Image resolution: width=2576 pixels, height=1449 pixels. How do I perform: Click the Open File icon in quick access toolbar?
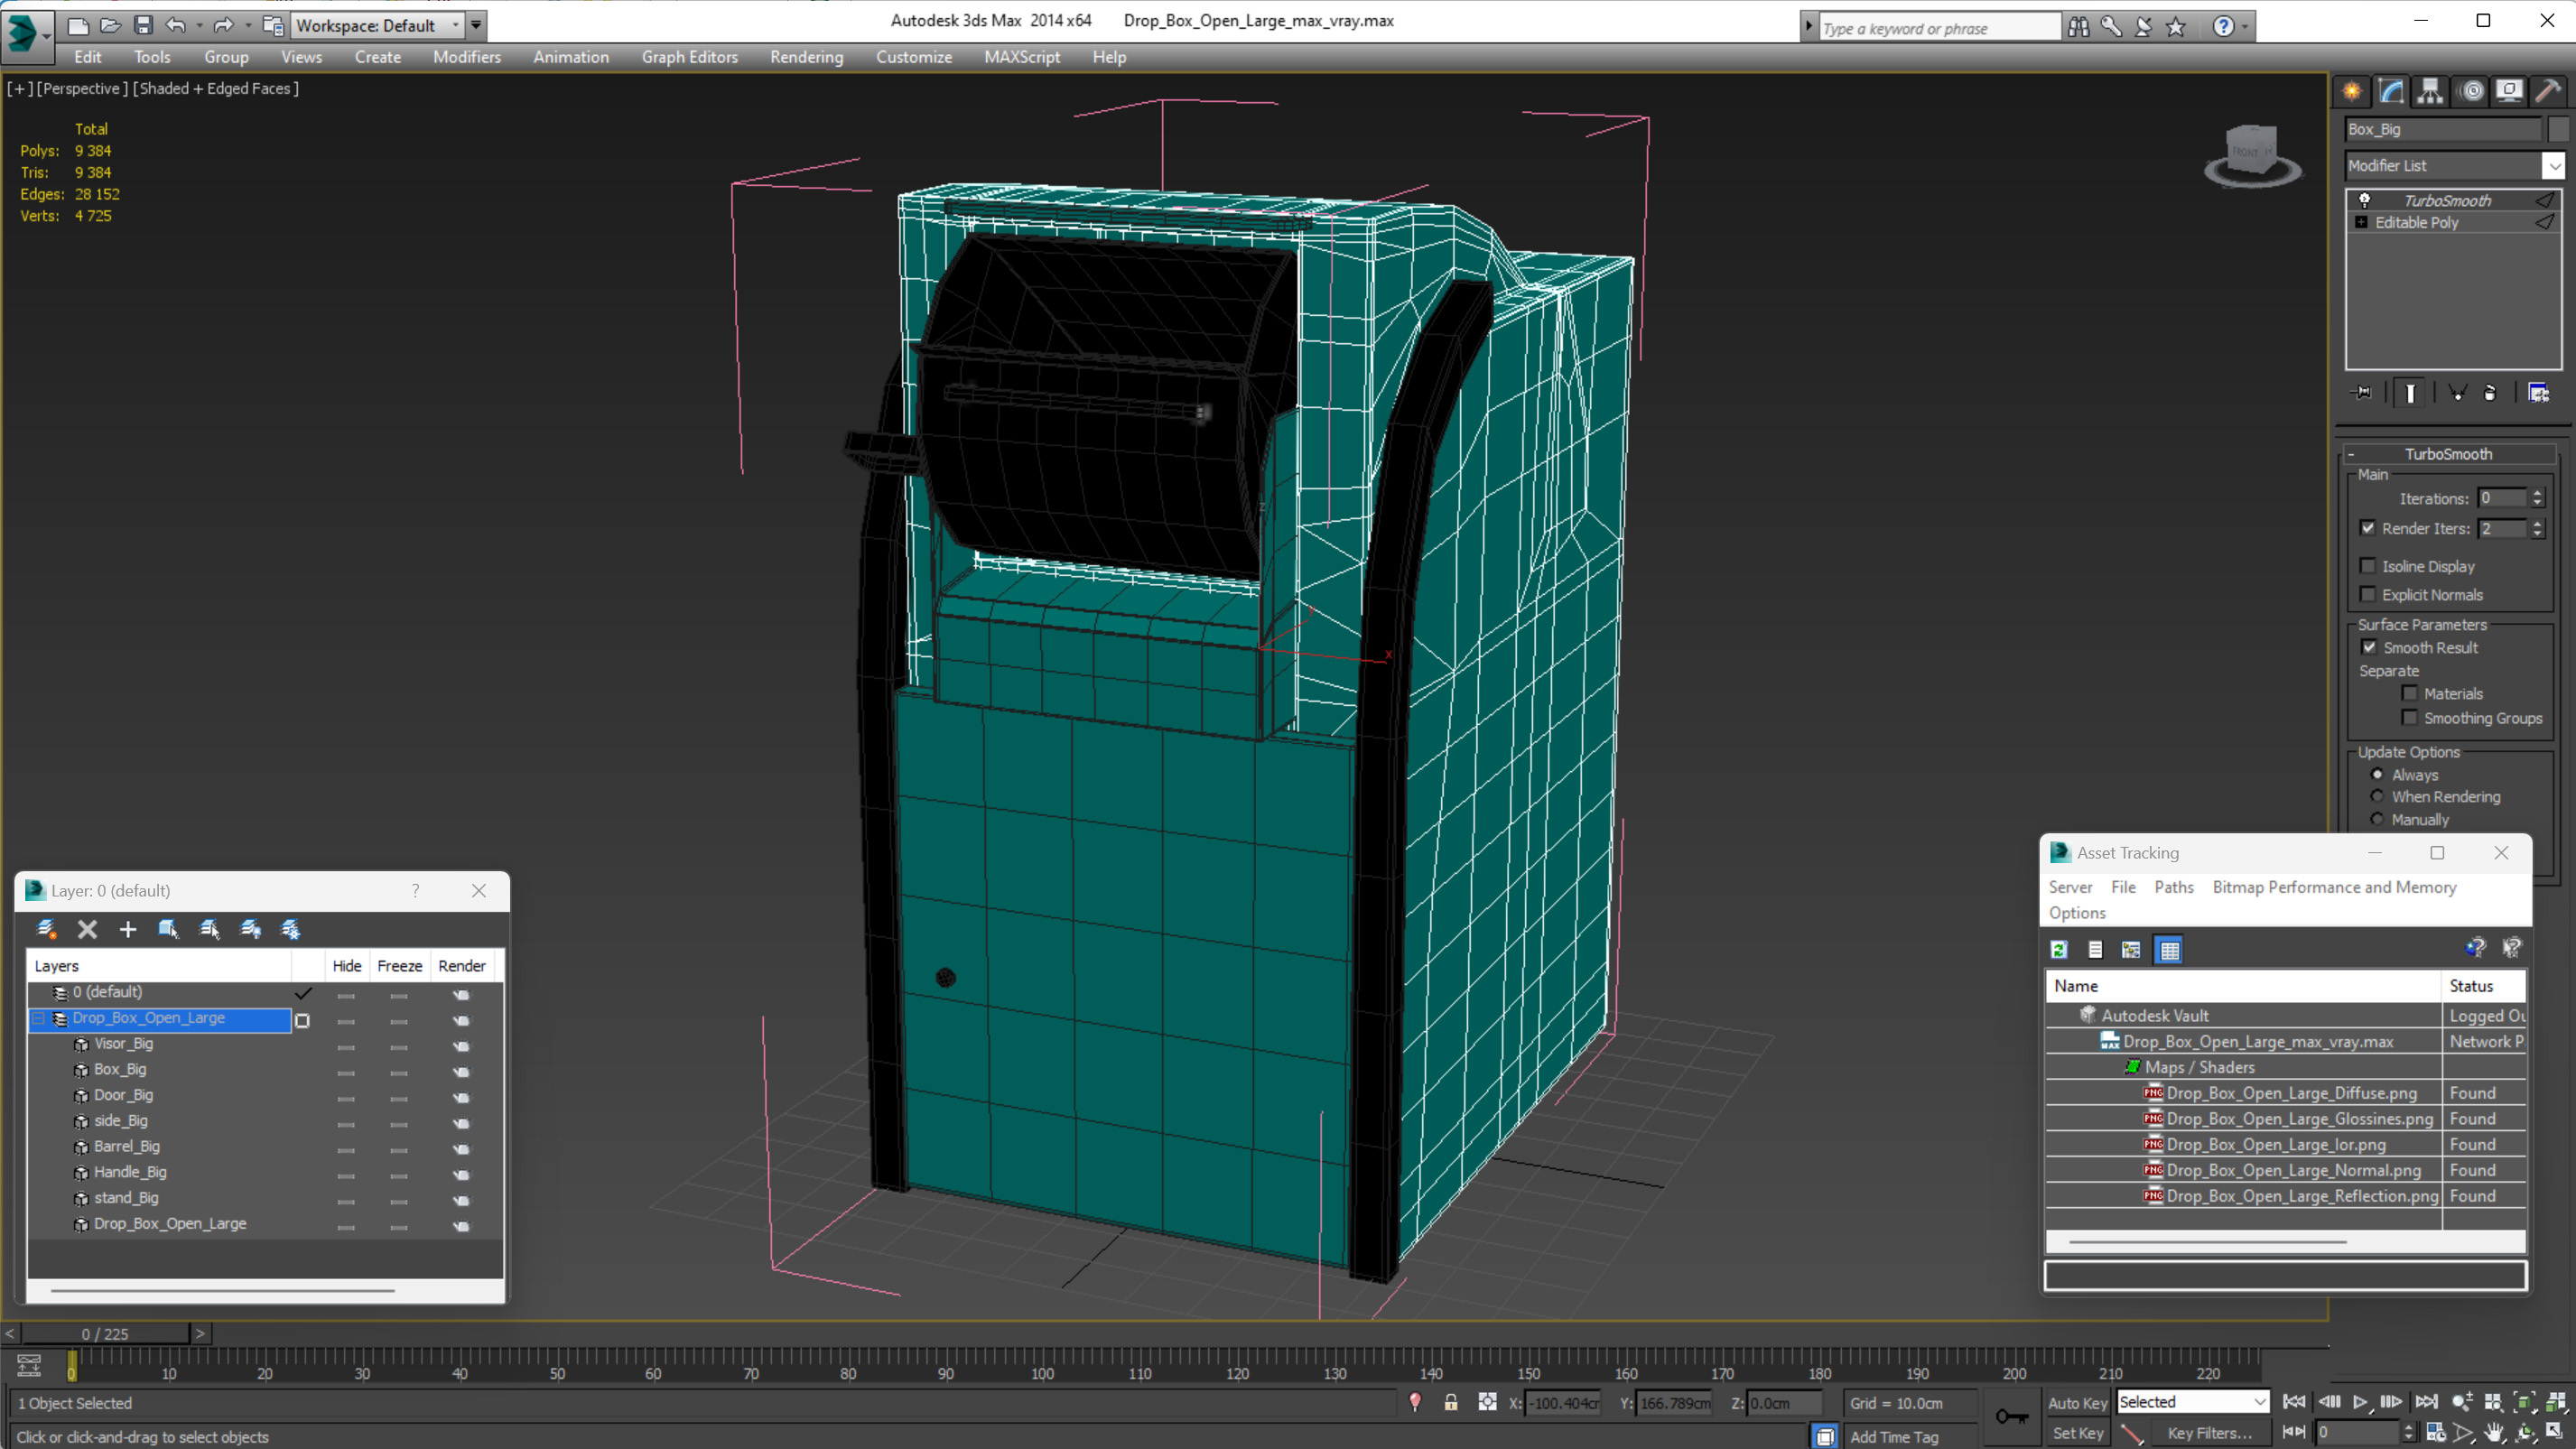click(110, 25)
